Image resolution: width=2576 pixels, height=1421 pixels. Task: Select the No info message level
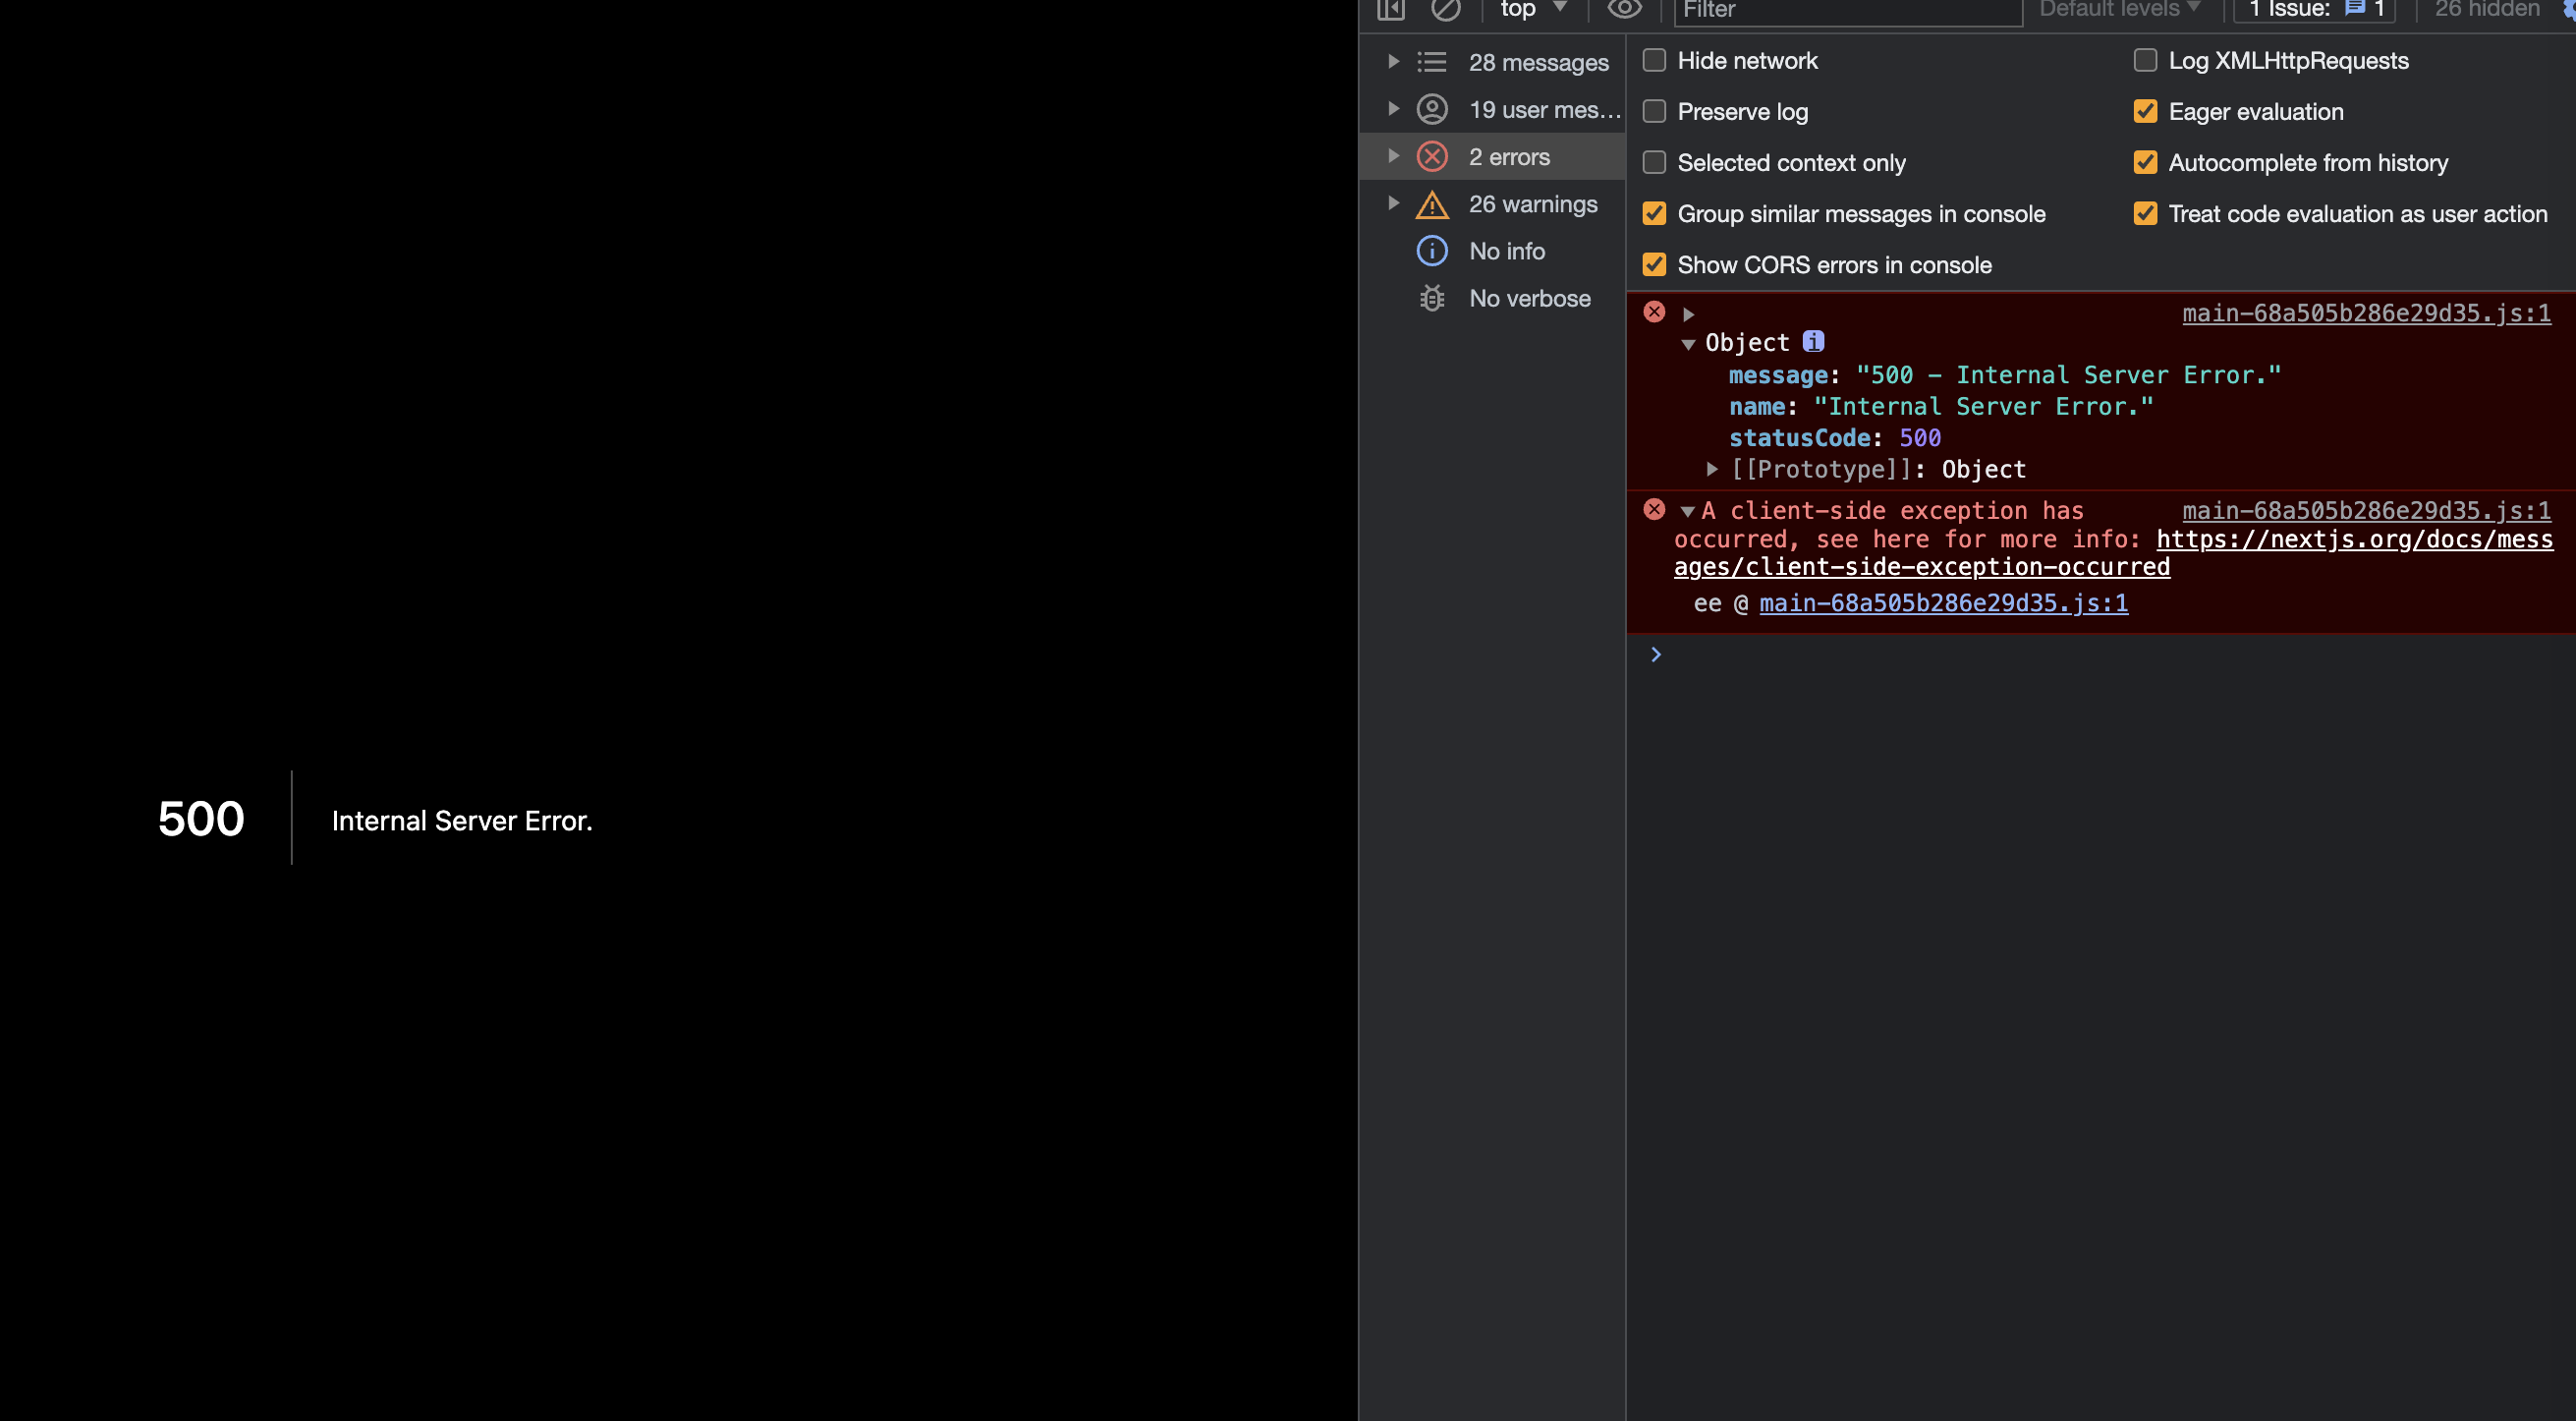click(x=1506, y=251)
